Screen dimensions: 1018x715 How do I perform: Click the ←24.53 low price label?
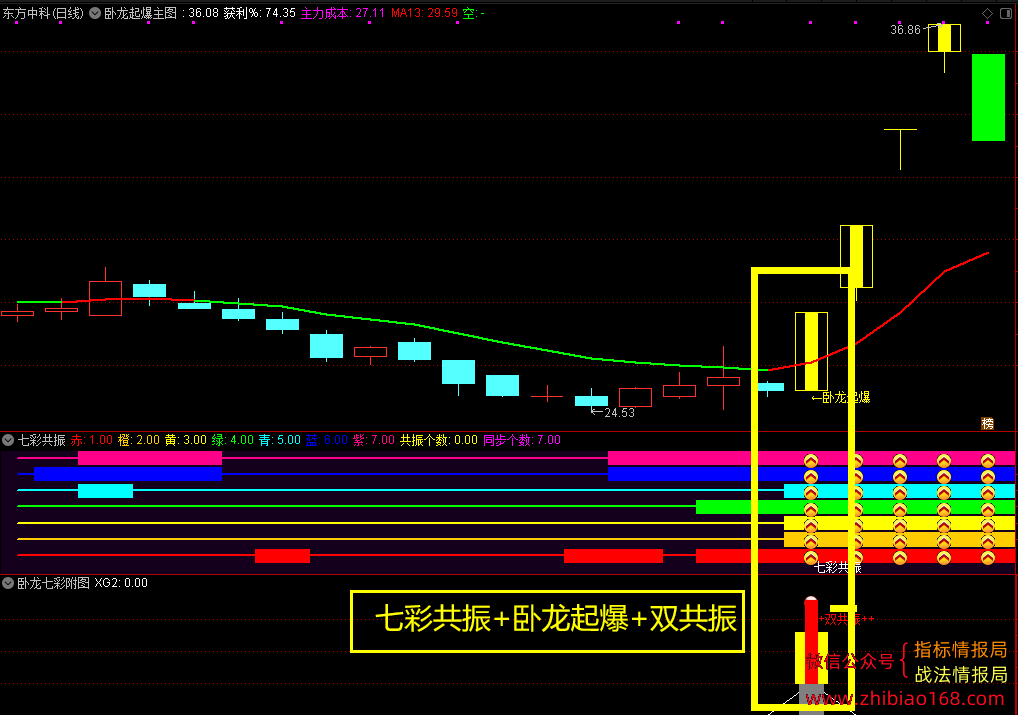point(613,412)
